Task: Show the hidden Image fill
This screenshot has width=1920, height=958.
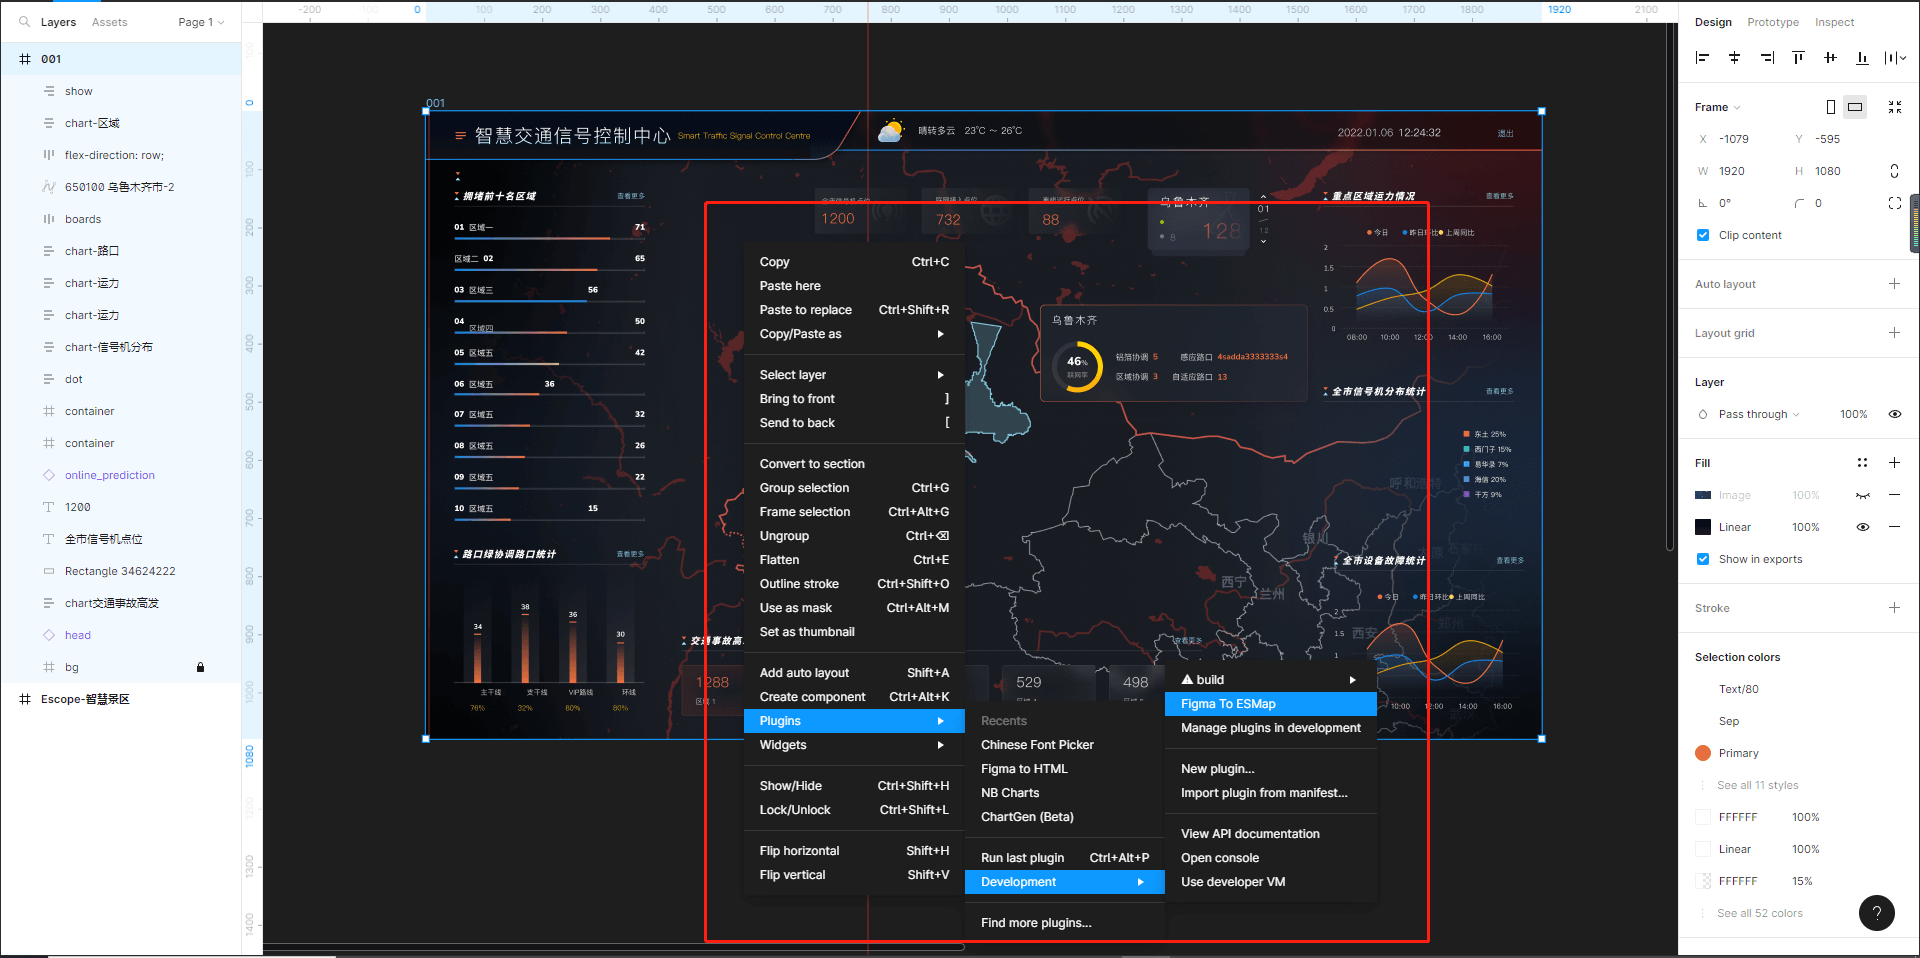Action: click(1862, 496)
